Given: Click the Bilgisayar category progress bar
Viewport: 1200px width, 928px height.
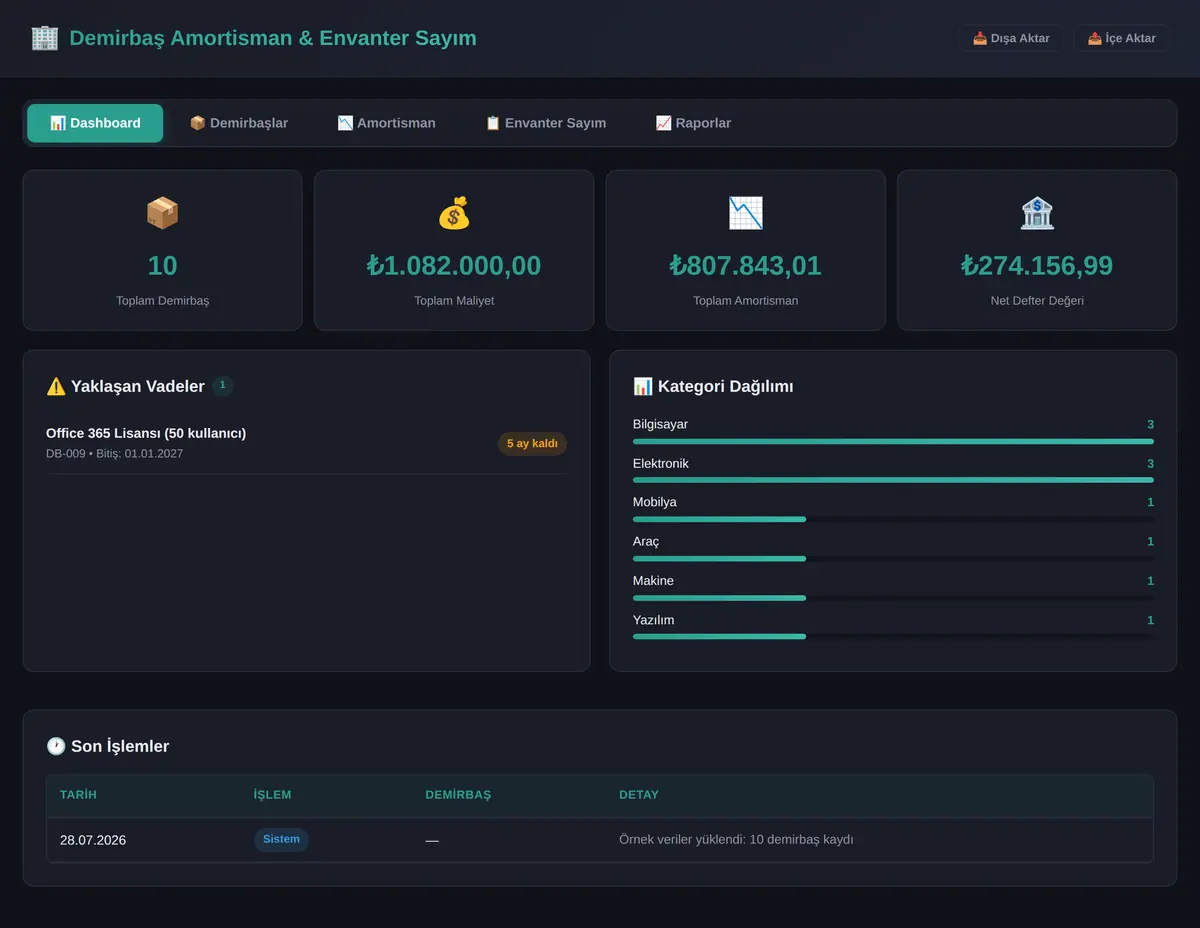Looking at the screenshot, I should (893, 441).
